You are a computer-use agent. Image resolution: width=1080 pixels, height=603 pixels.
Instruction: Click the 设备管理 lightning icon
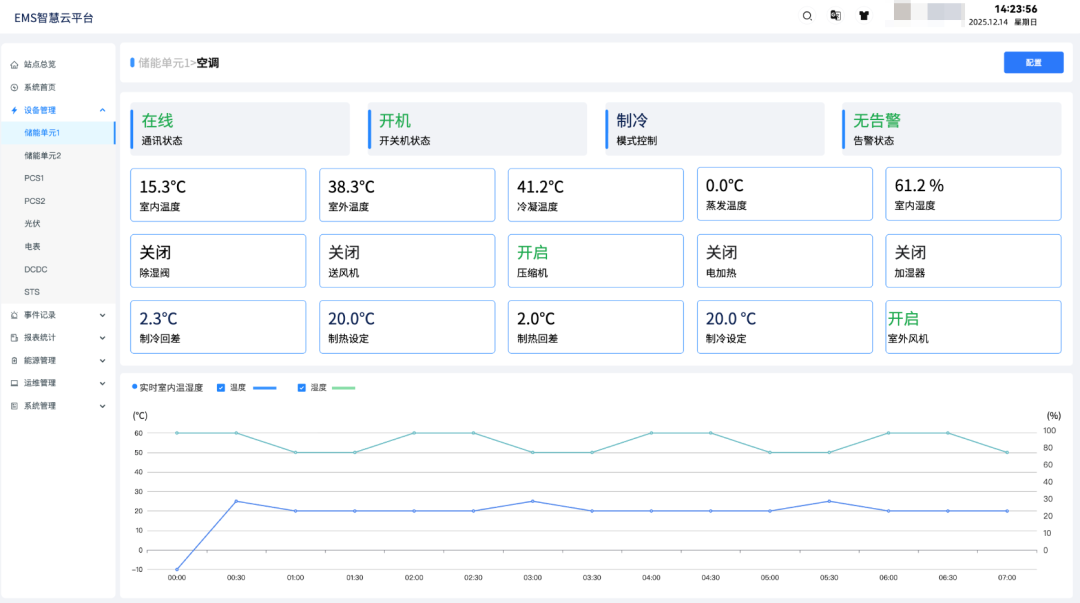point(14,110)
